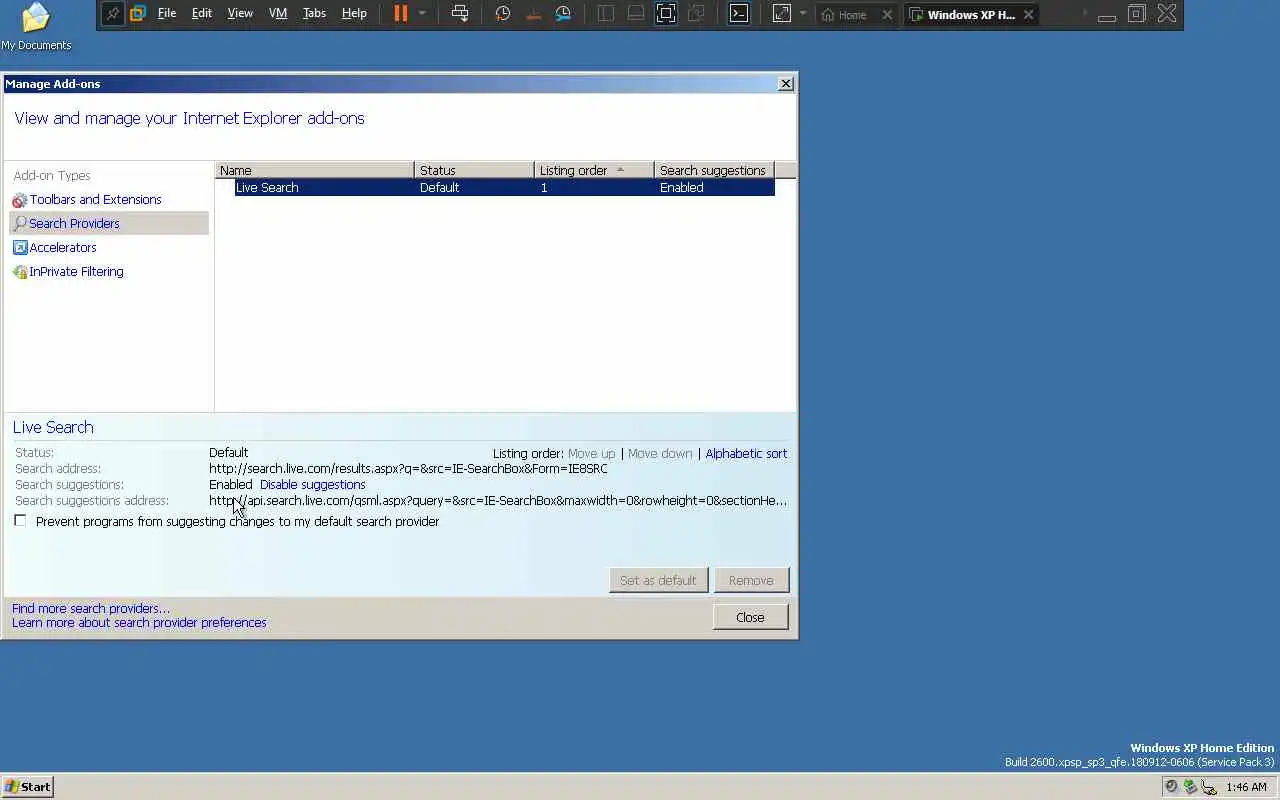Screen dimensions: 1280x800
Task: Select the Live Search provider row
Action: click(x=504, y=188)
